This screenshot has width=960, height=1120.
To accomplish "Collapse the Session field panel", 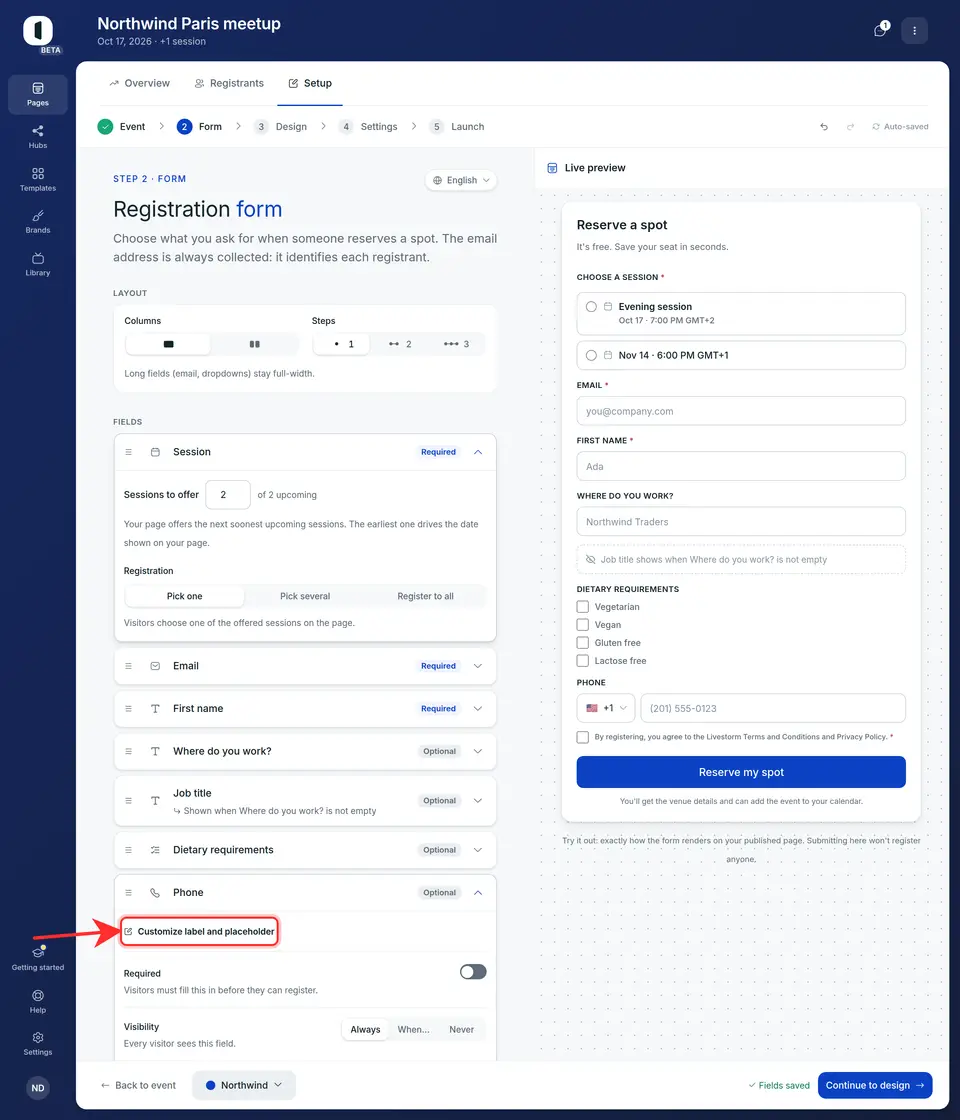I will click(478, 452).
